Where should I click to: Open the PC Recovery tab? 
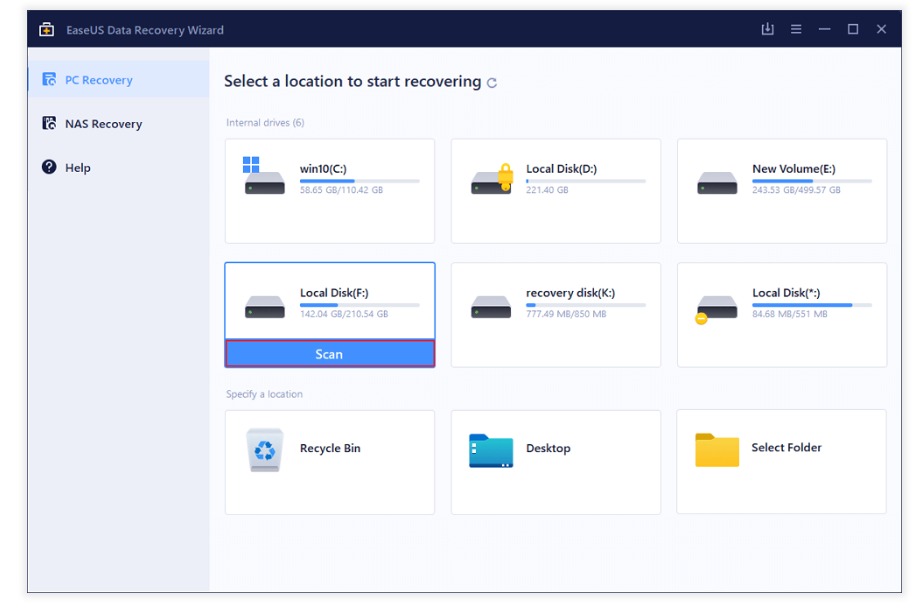(98, 80)
